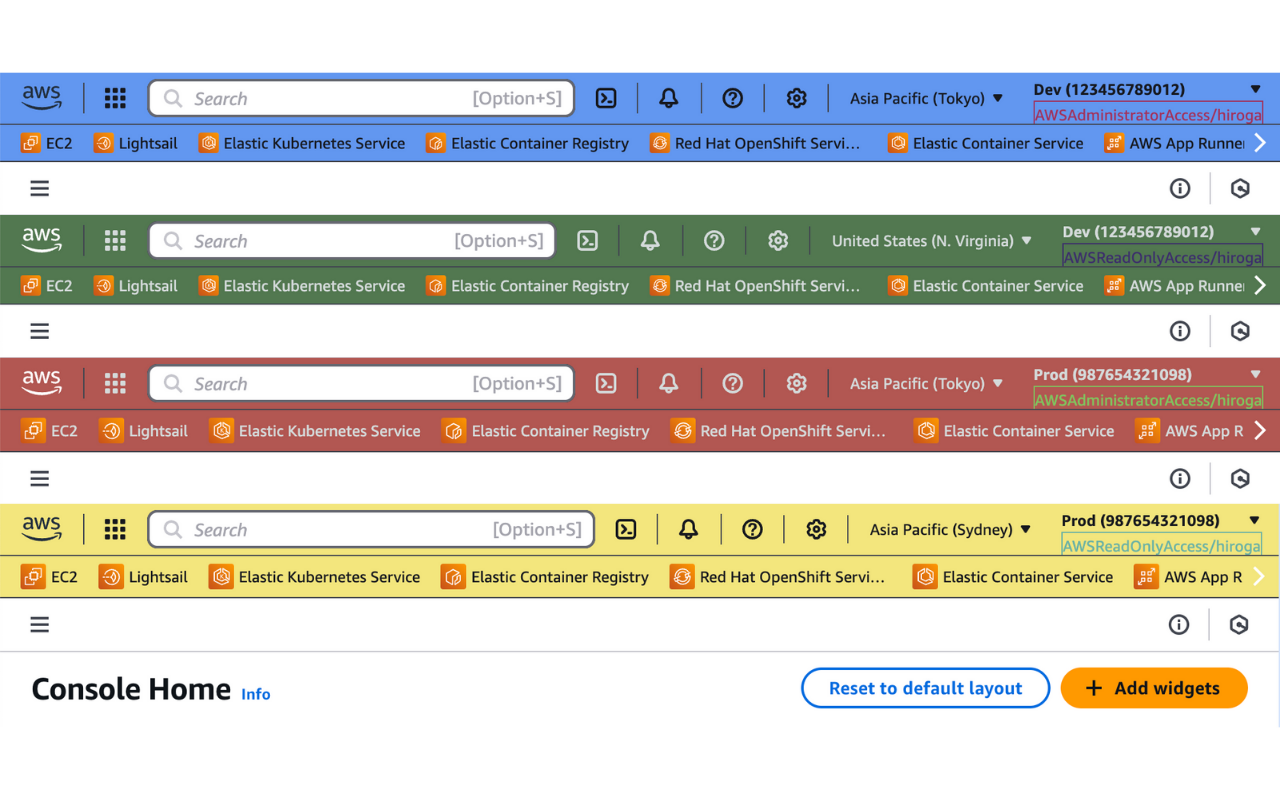Screen dimensions: 1280x800
Task: Open EC2 from the blue favorites bar
Action: [x=47, y=143]
